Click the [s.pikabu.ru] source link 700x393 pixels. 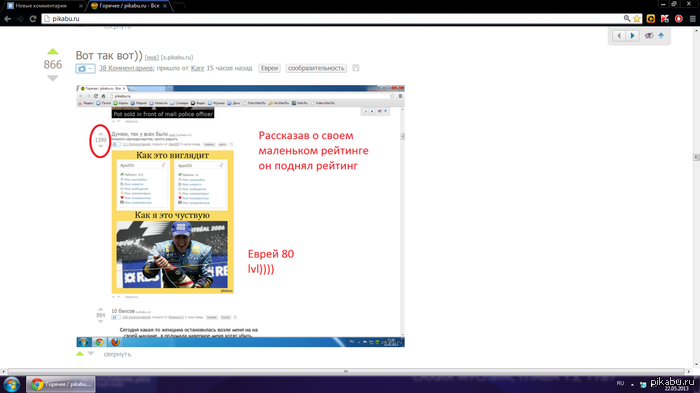tap(177, 58)
